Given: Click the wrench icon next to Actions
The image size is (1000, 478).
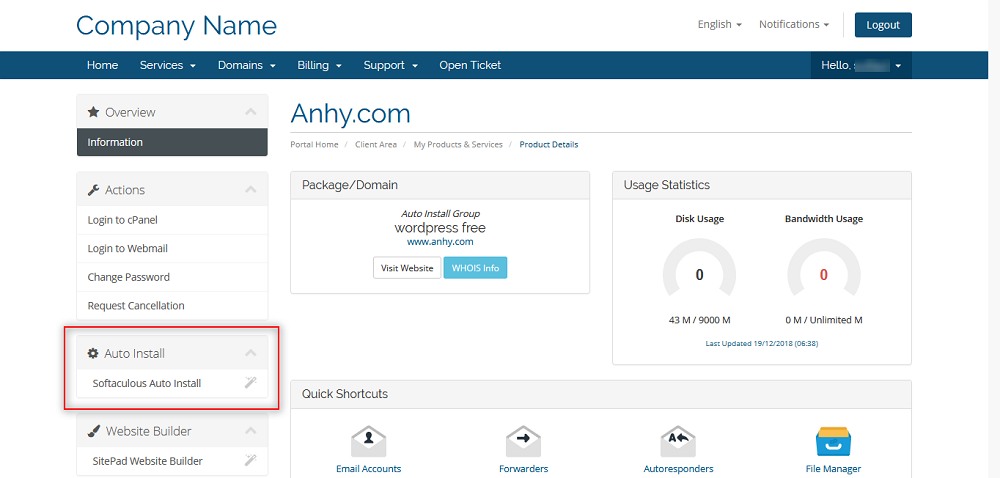Looking at the screenshot, I should tap(93, 190).
